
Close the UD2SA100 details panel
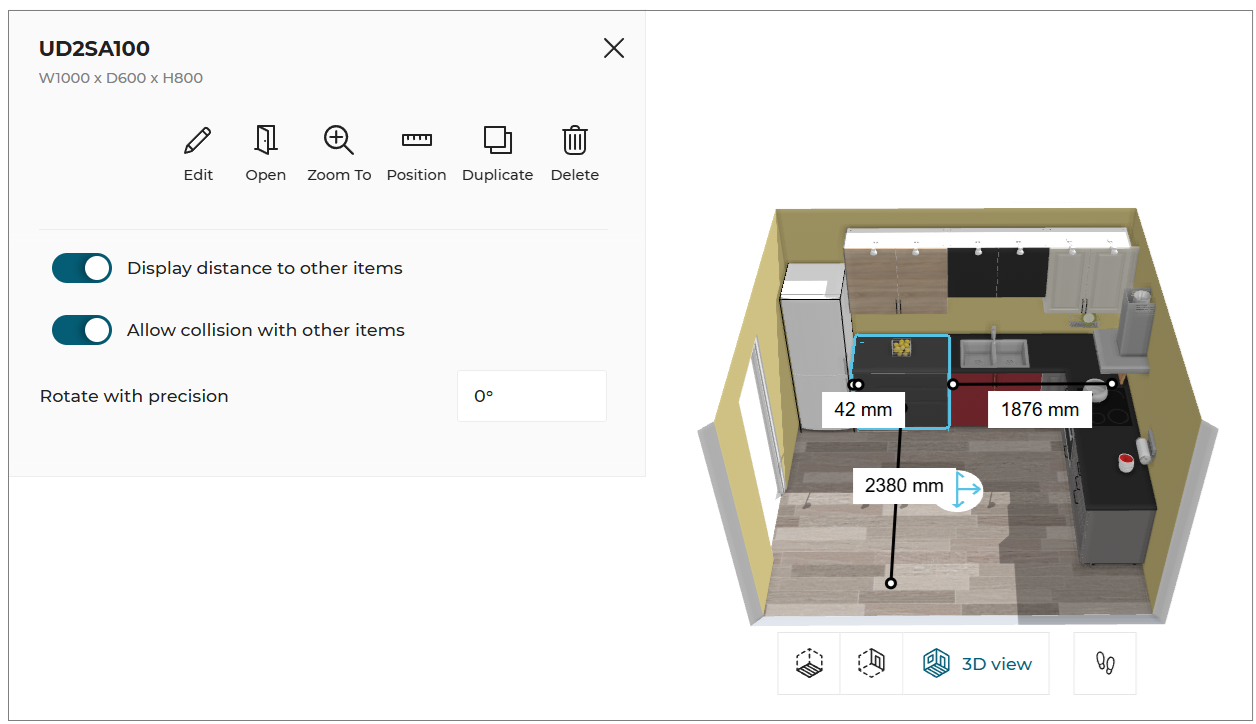click(x=613, y=48)
